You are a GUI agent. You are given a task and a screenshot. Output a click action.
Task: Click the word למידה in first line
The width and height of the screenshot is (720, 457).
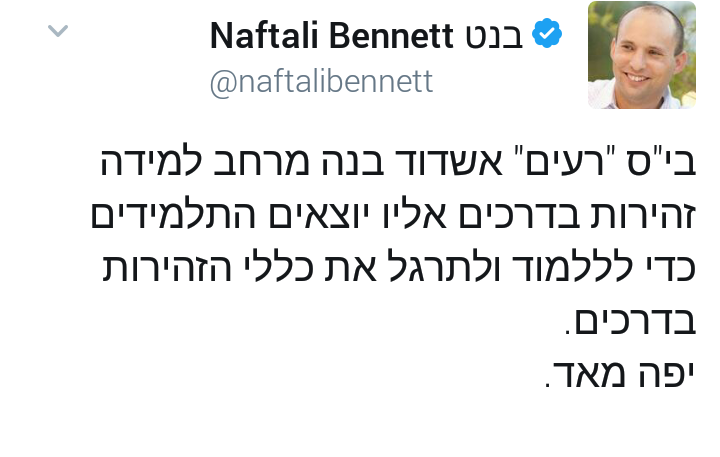(x=151, y=159)
